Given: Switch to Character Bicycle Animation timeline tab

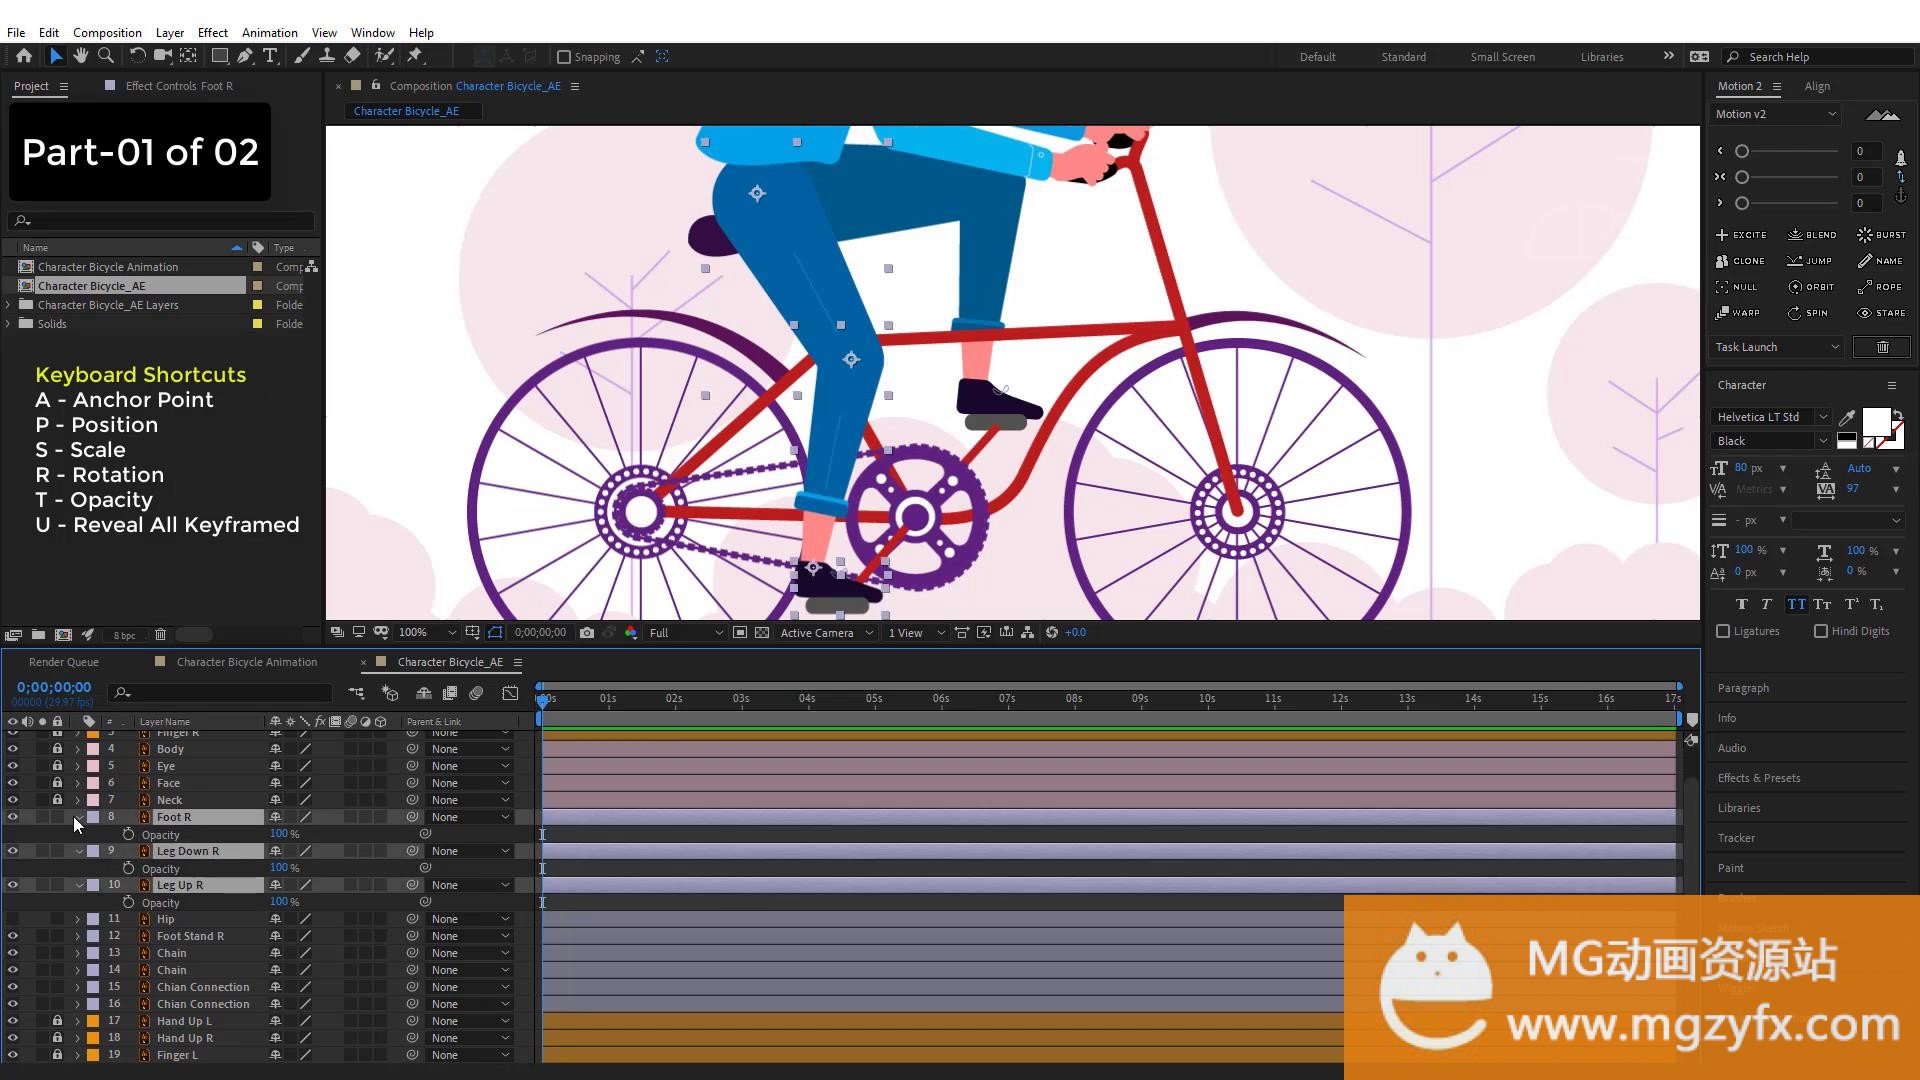Looking at the screenshot, I should click(246, 662).
